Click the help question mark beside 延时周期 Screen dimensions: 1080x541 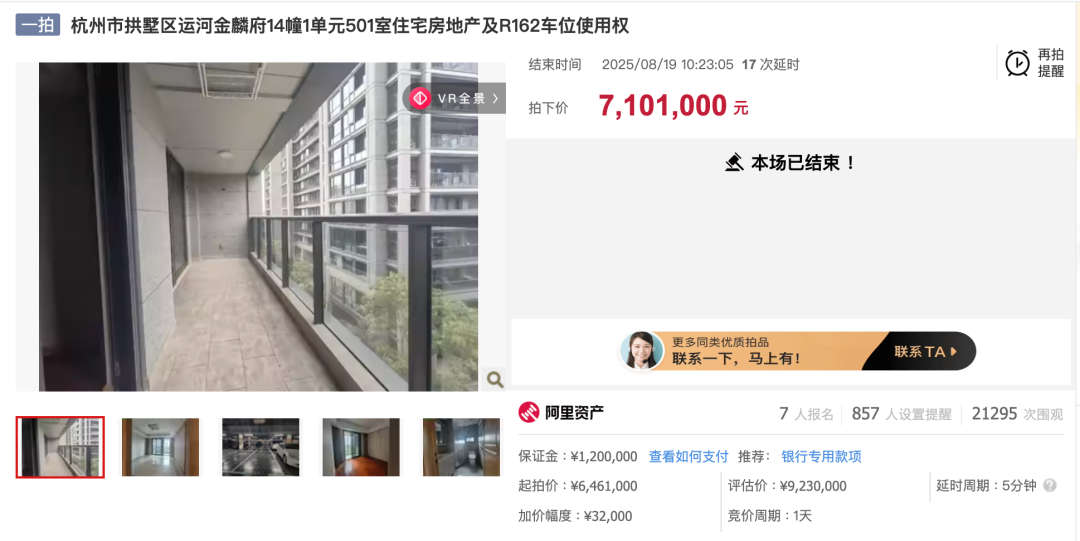click(x=1050, y=485)
